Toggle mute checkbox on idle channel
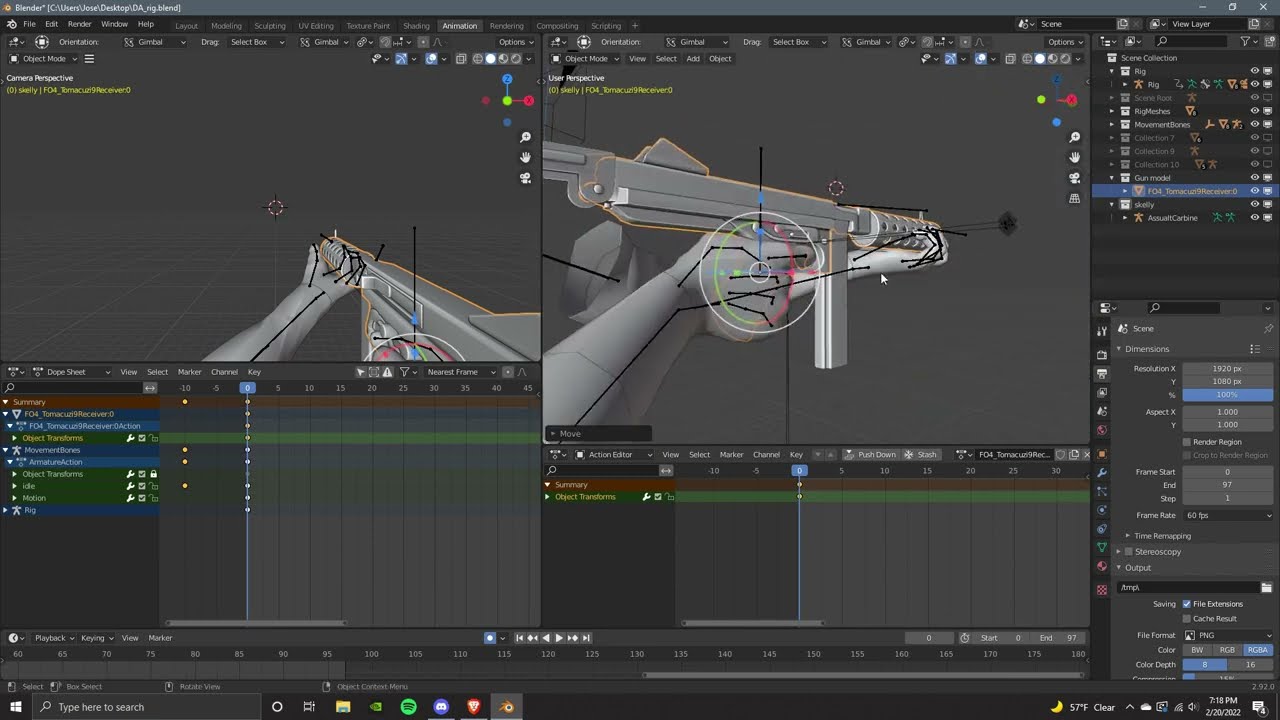 [x=142, y=486]
